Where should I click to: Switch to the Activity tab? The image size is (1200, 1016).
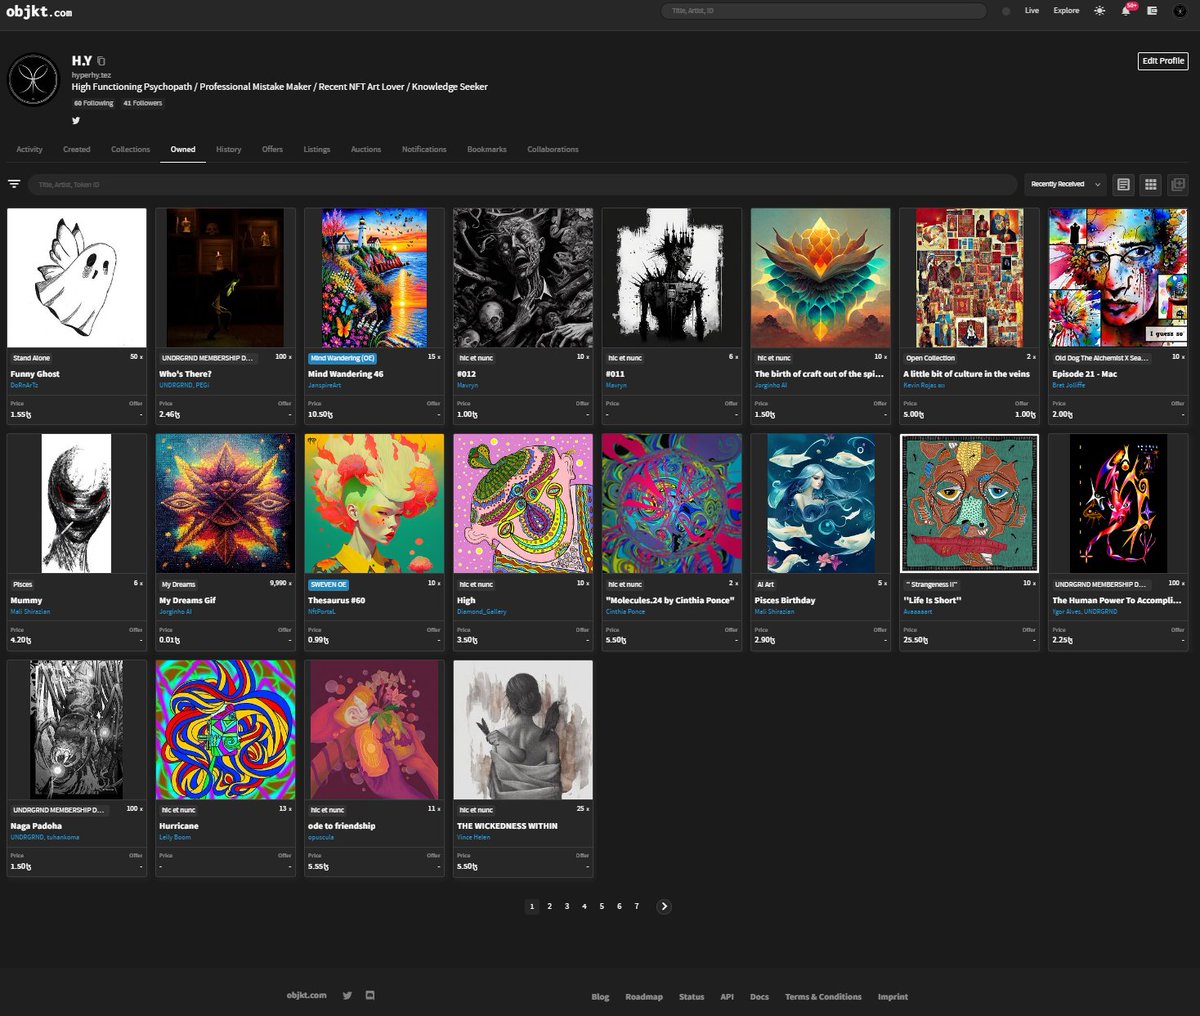pyautogui.click(x=29, y=149)
